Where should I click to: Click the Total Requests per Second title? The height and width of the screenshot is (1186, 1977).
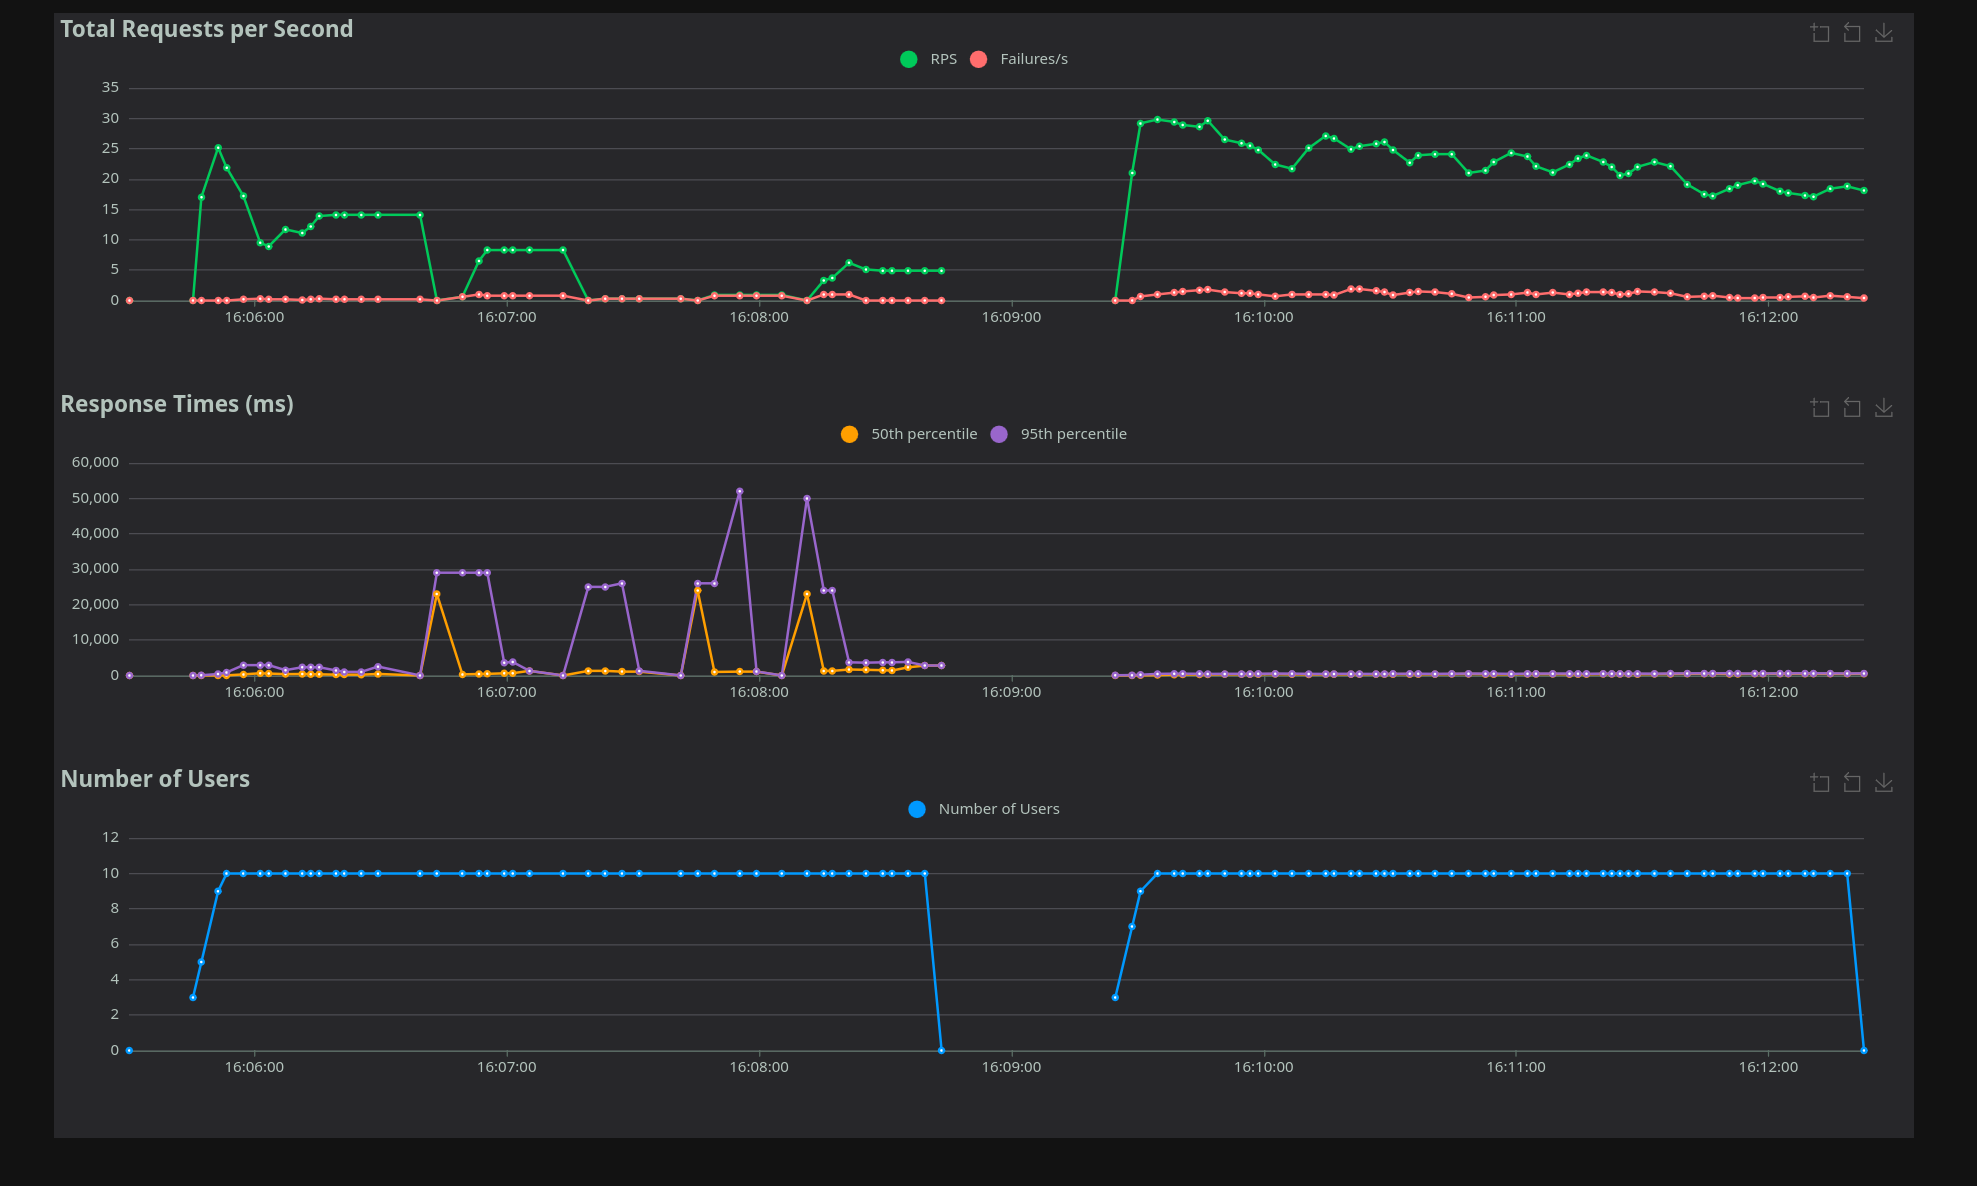tap(207, 29)
